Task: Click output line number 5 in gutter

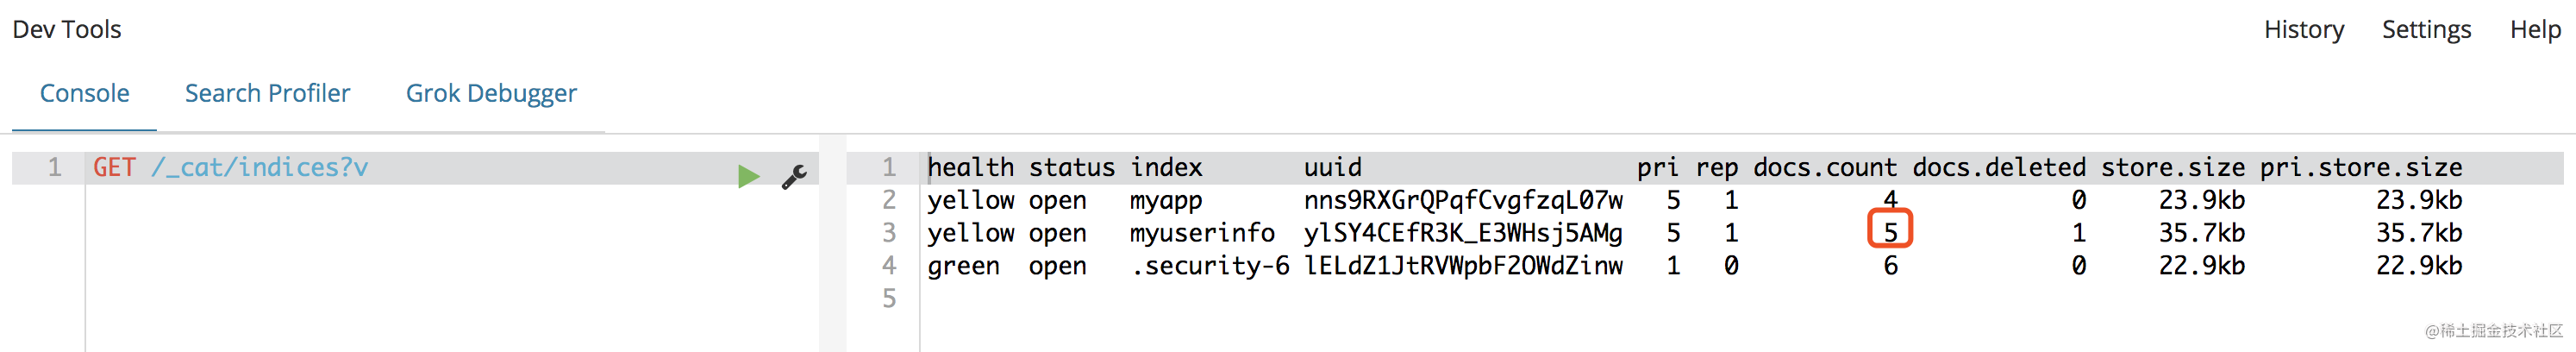Action: pos(889,298)
